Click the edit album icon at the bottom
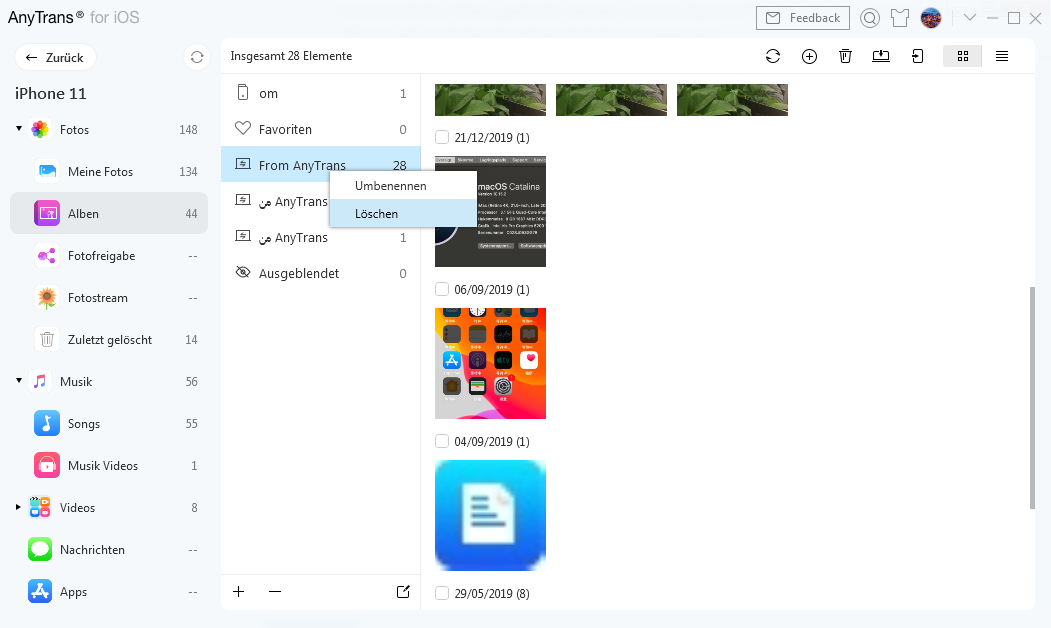The width and height of the screenshot is (1051, 628). click(x=403, y=591)
